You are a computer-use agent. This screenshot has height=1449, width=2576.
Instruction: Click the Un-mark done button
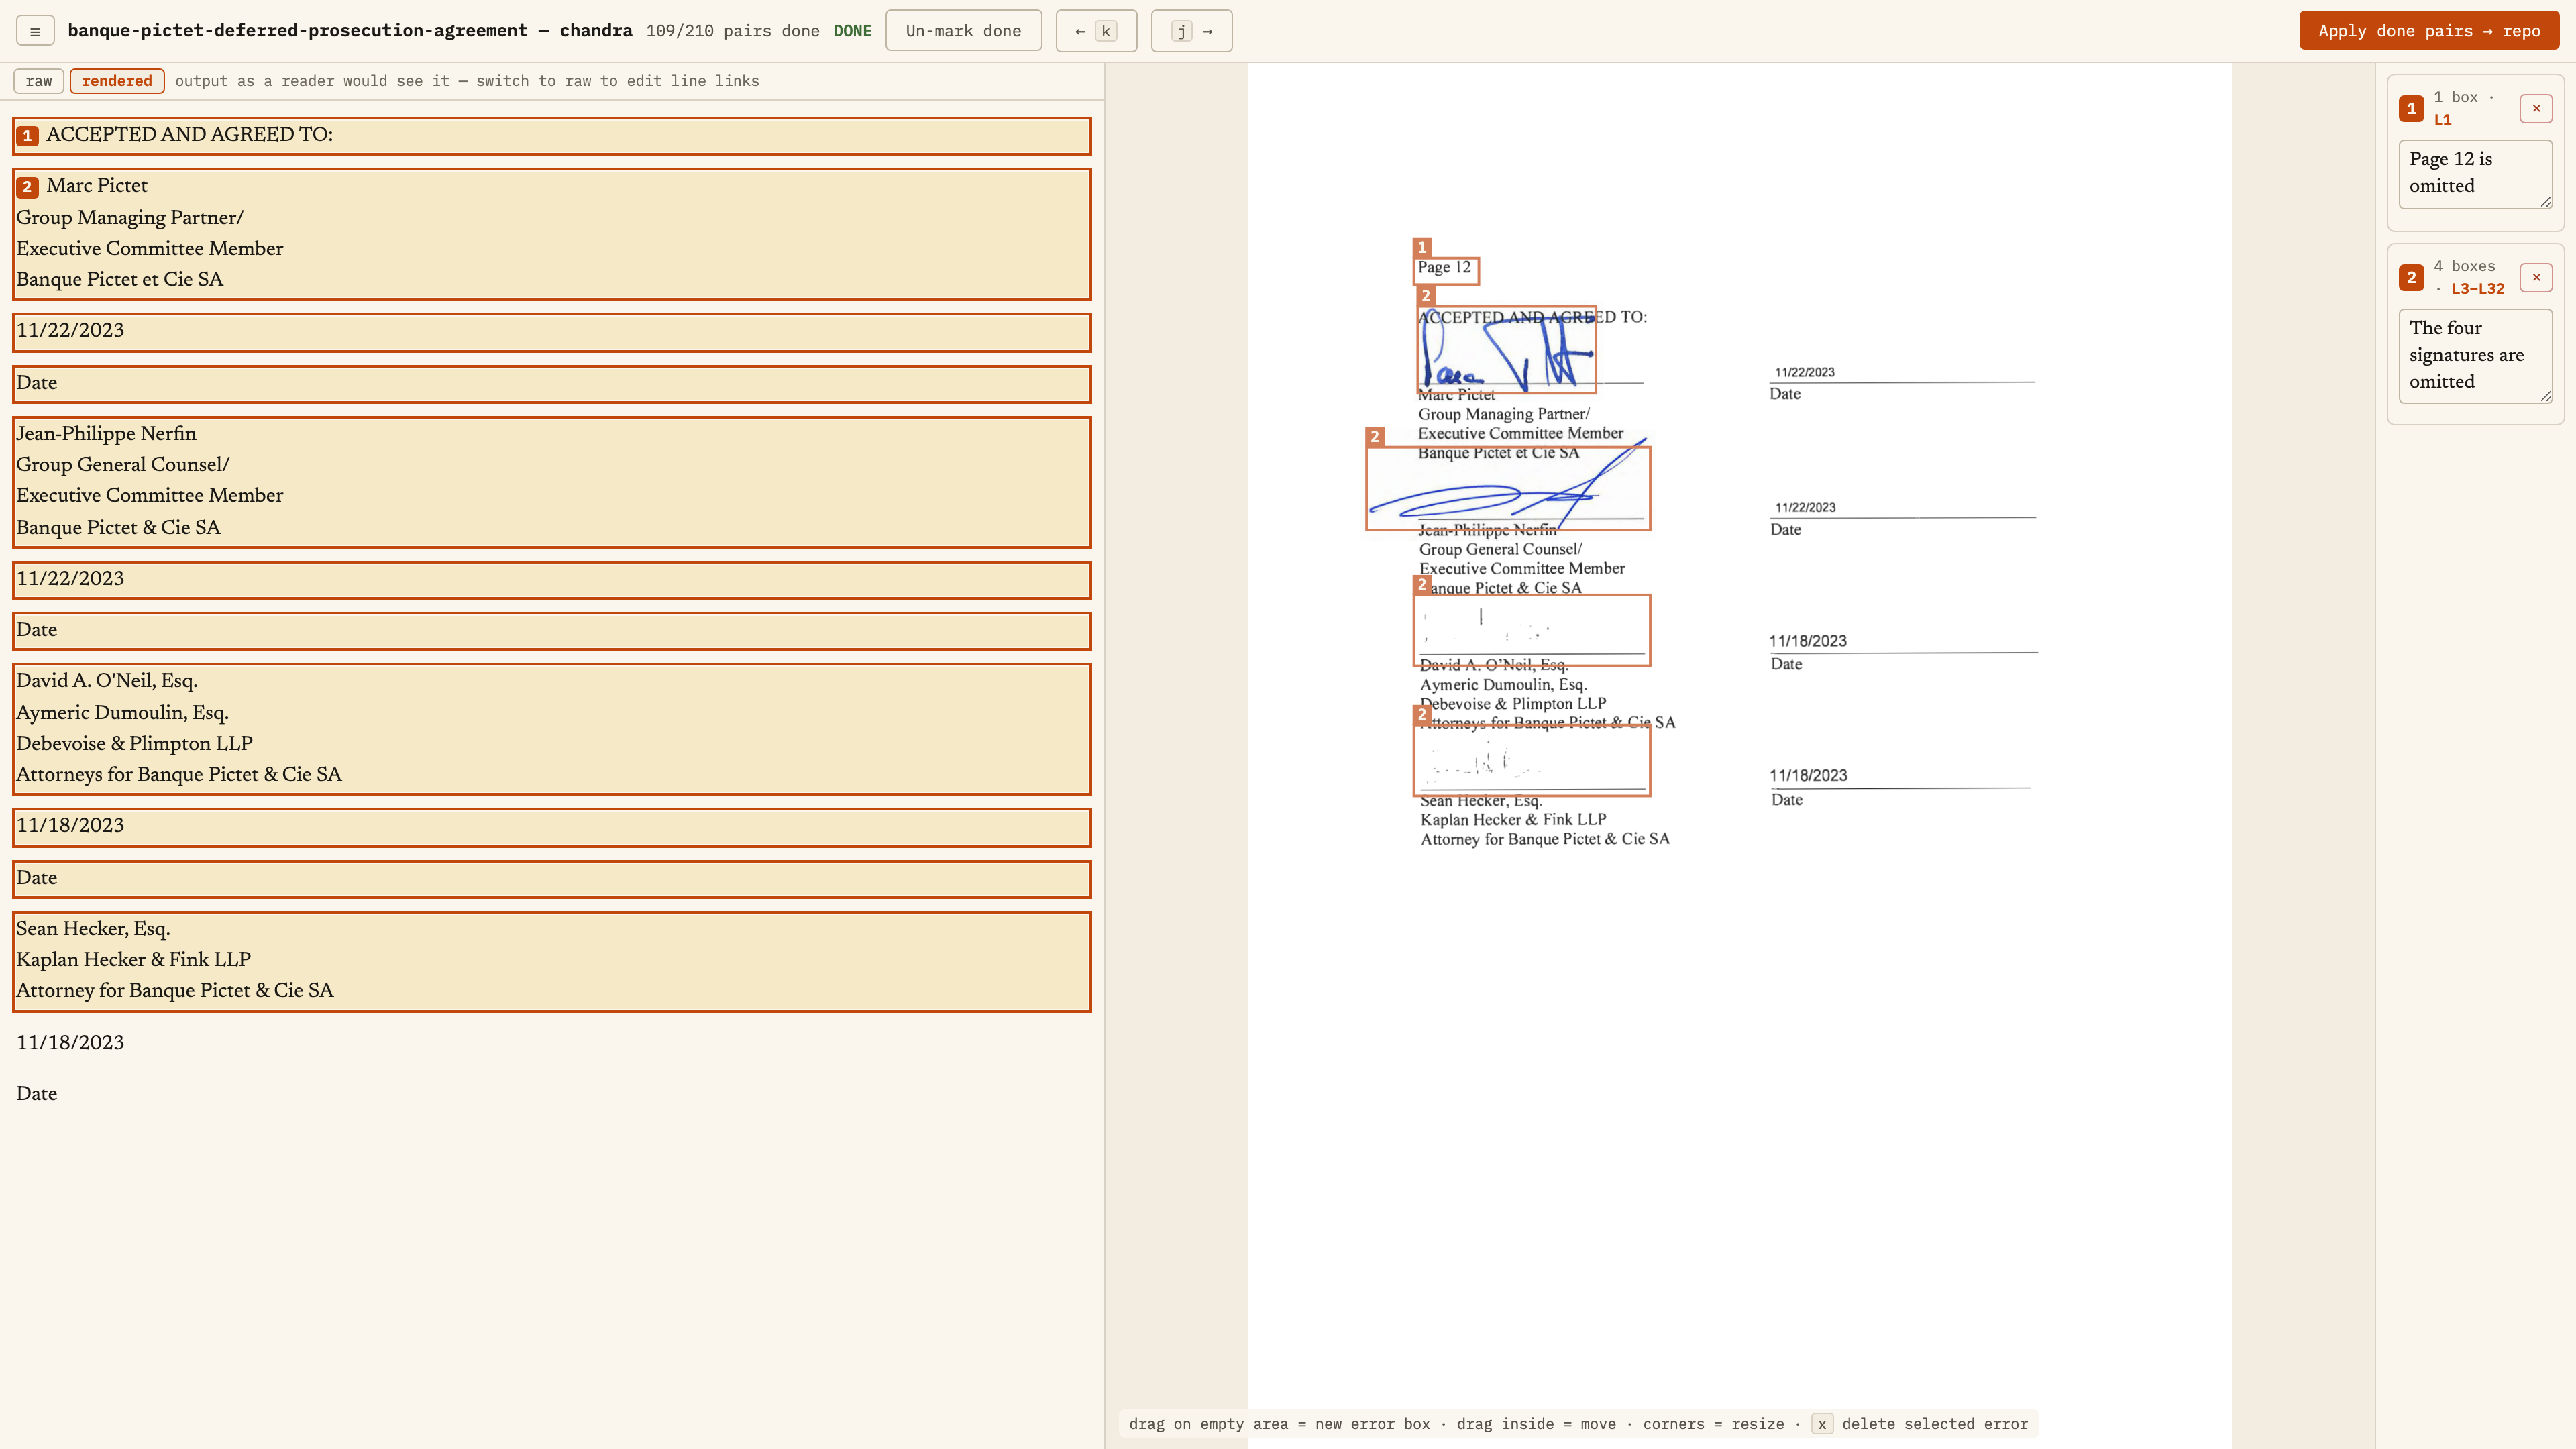coord(963,31)
